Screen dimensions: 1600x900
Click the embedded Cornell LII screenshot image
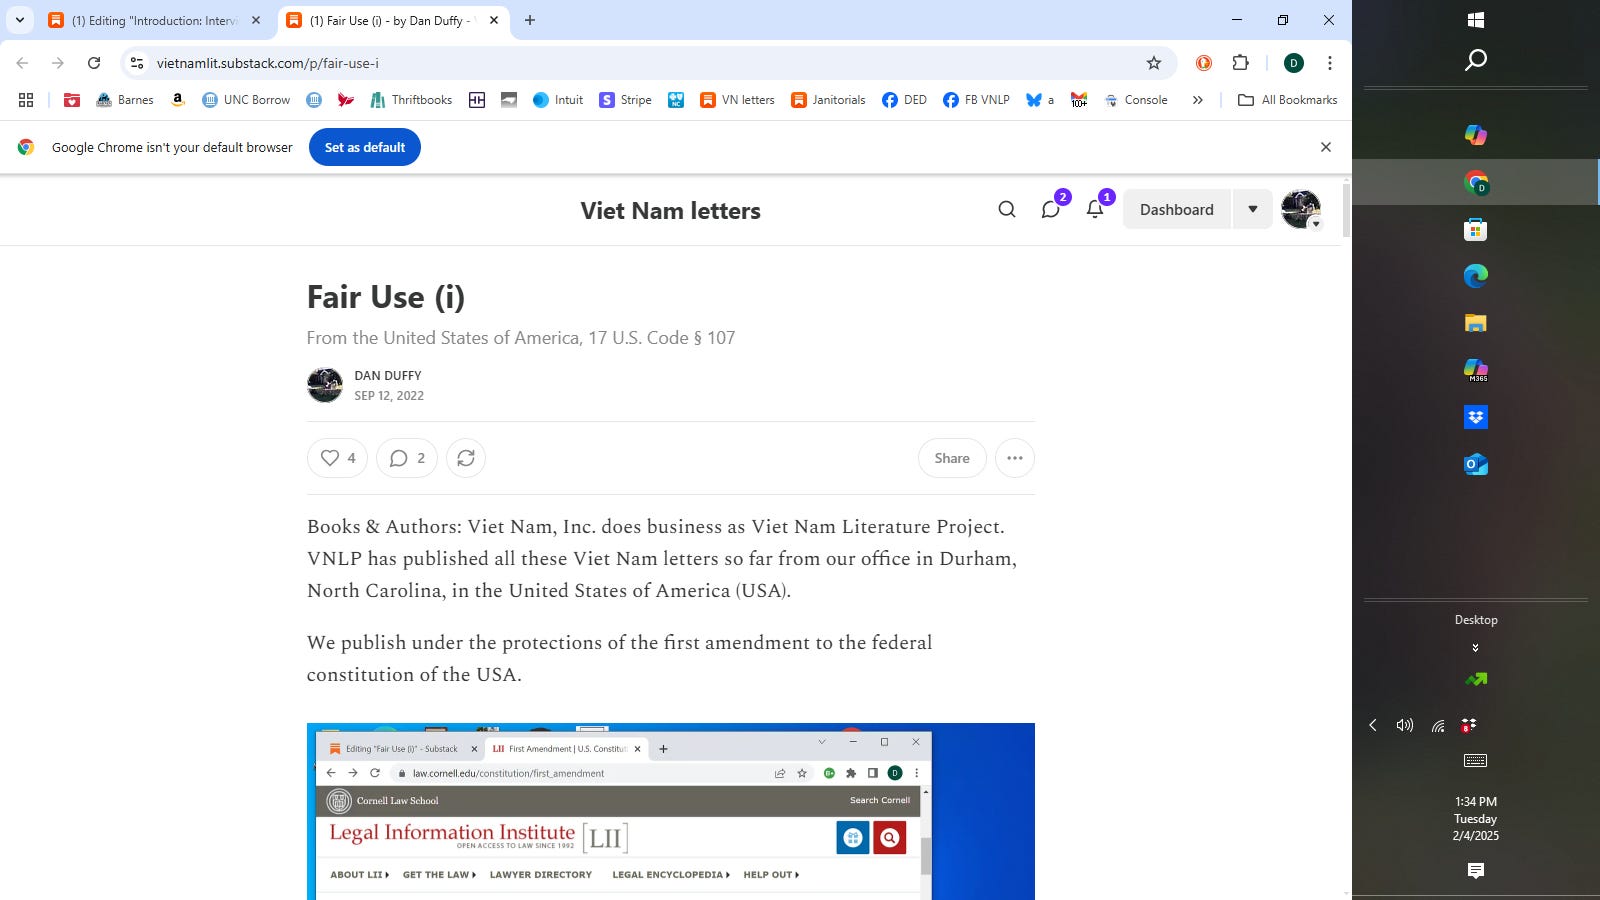(x=671, y=811)
